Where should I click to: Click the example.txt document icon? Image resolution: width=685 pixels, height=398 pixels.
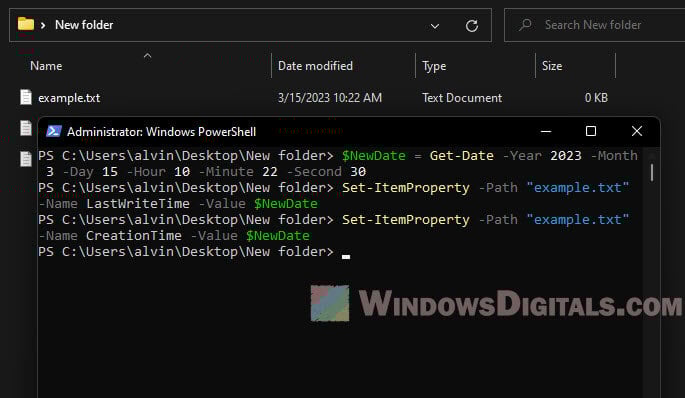pyautogui.click(x=26, y=97)
